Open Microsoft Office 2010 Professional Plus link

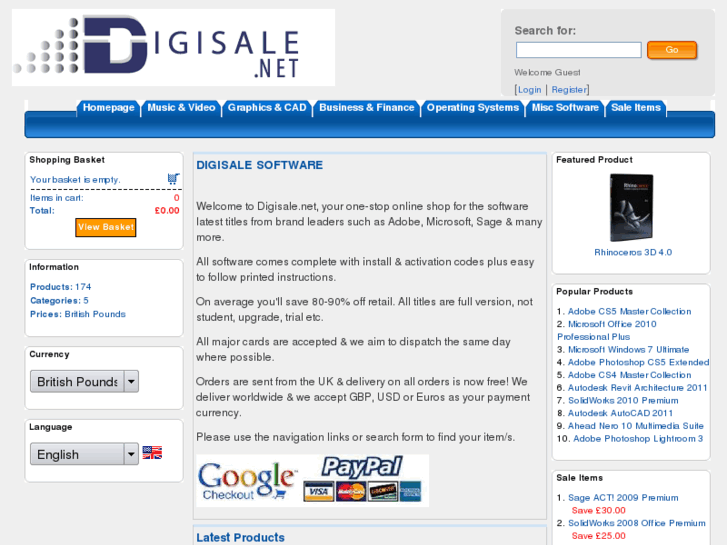point(607,330)
